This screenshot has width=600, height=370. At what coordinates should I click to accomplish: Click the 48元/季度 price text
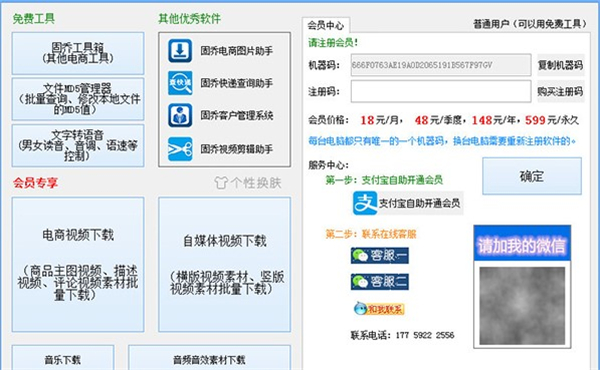(439, 120)
